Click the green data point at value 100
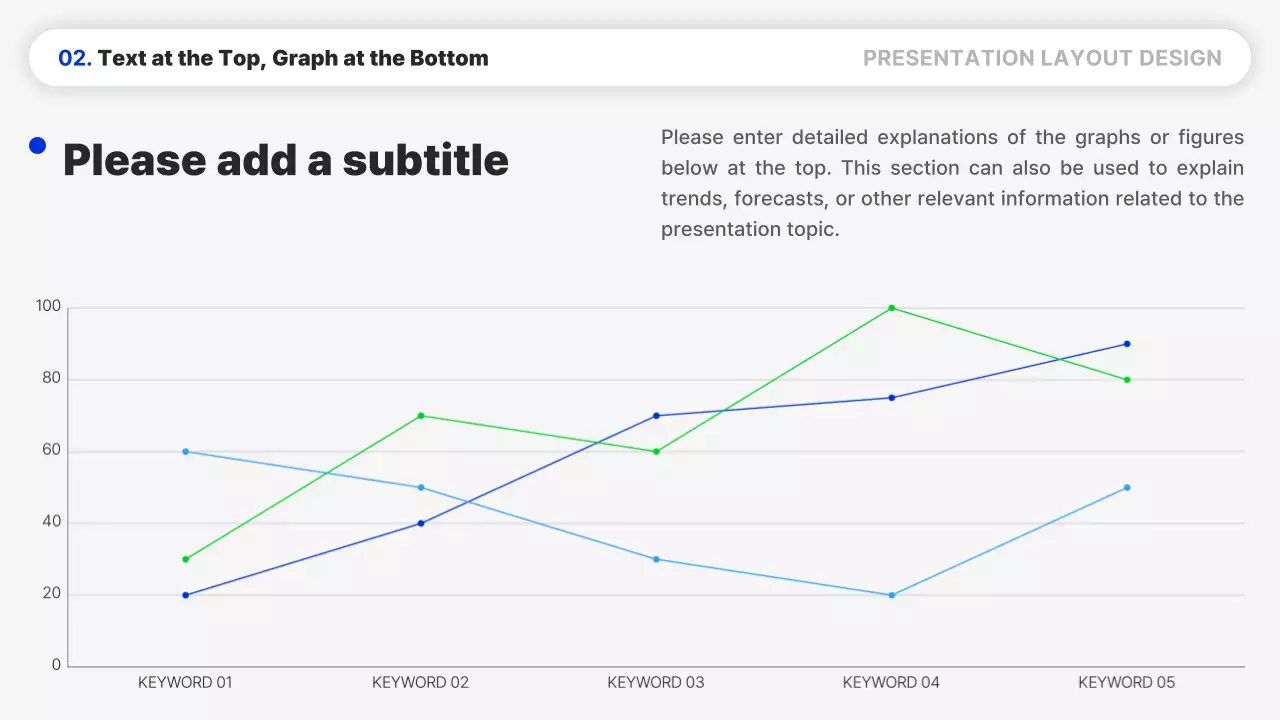This screenshot has width=1280, height=720. [891, 308]
